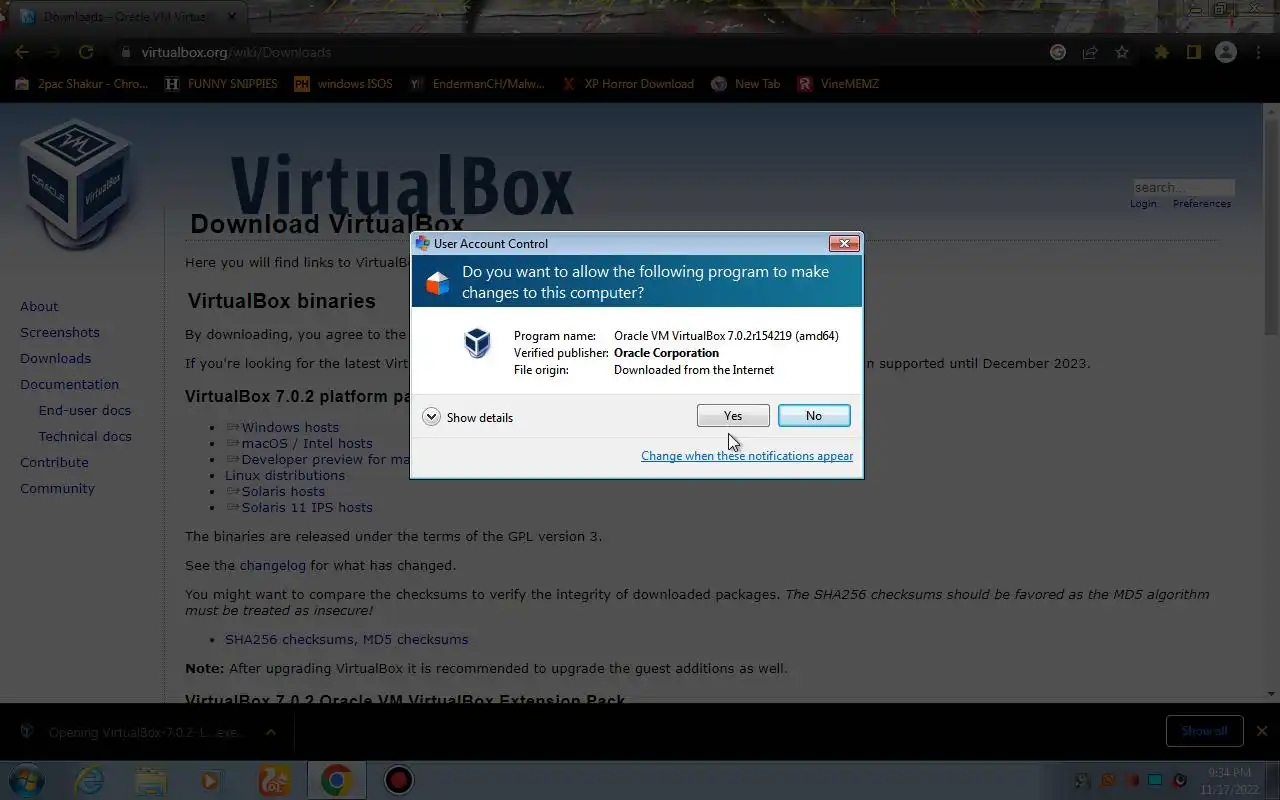Go to Downloads in the sidebar
Image resolution: width=1280 pixels, height=800 pixels.
pos(55,358)
